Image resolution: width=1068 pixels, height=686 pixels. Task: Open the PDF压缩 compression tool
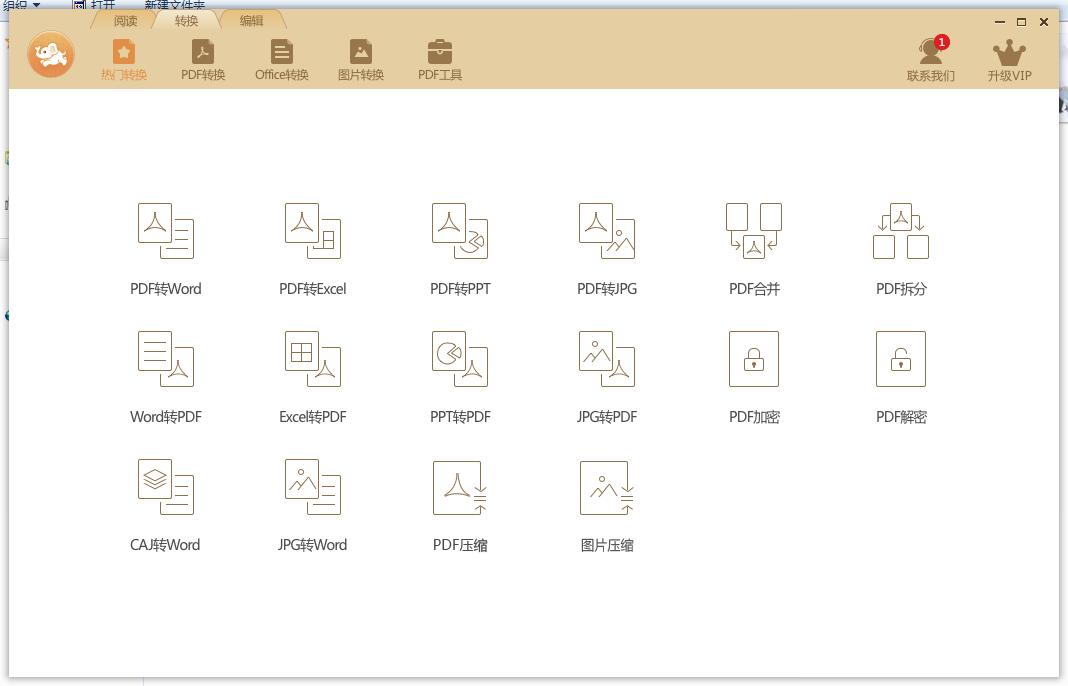[460, 487]
